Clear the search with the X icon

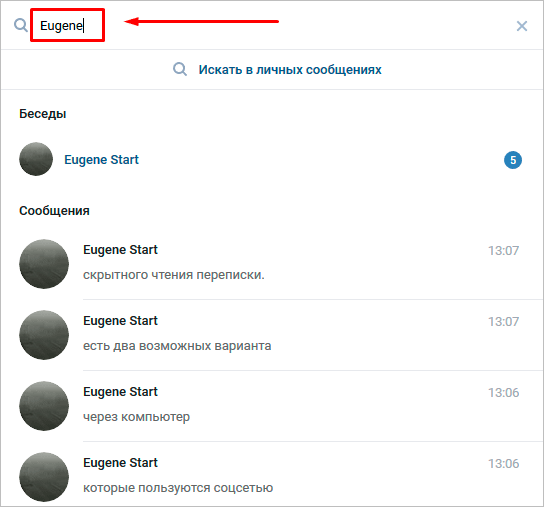[x=521, y=26]
